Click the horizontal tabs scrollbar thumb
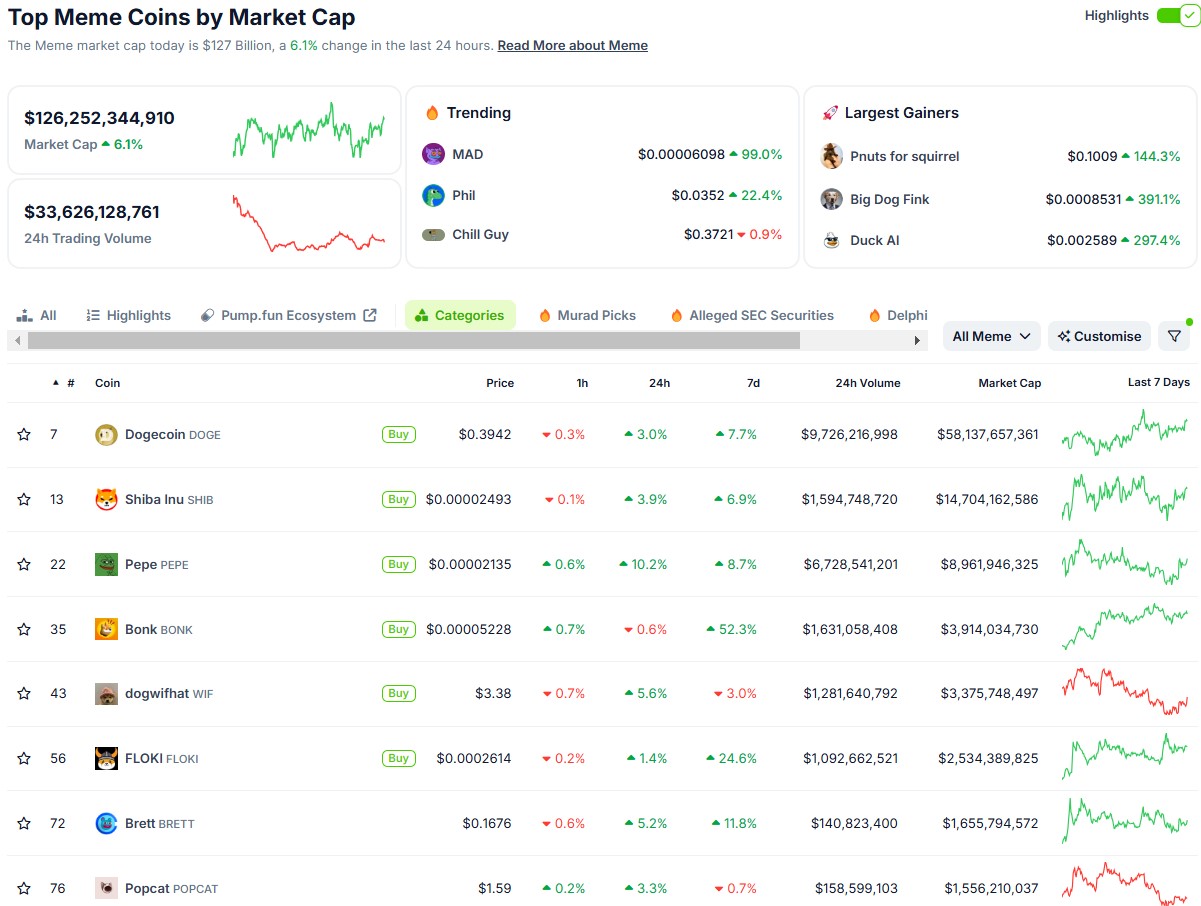Image resolution: width=1201 pixels, height=906 pixels. click(414, 341)
